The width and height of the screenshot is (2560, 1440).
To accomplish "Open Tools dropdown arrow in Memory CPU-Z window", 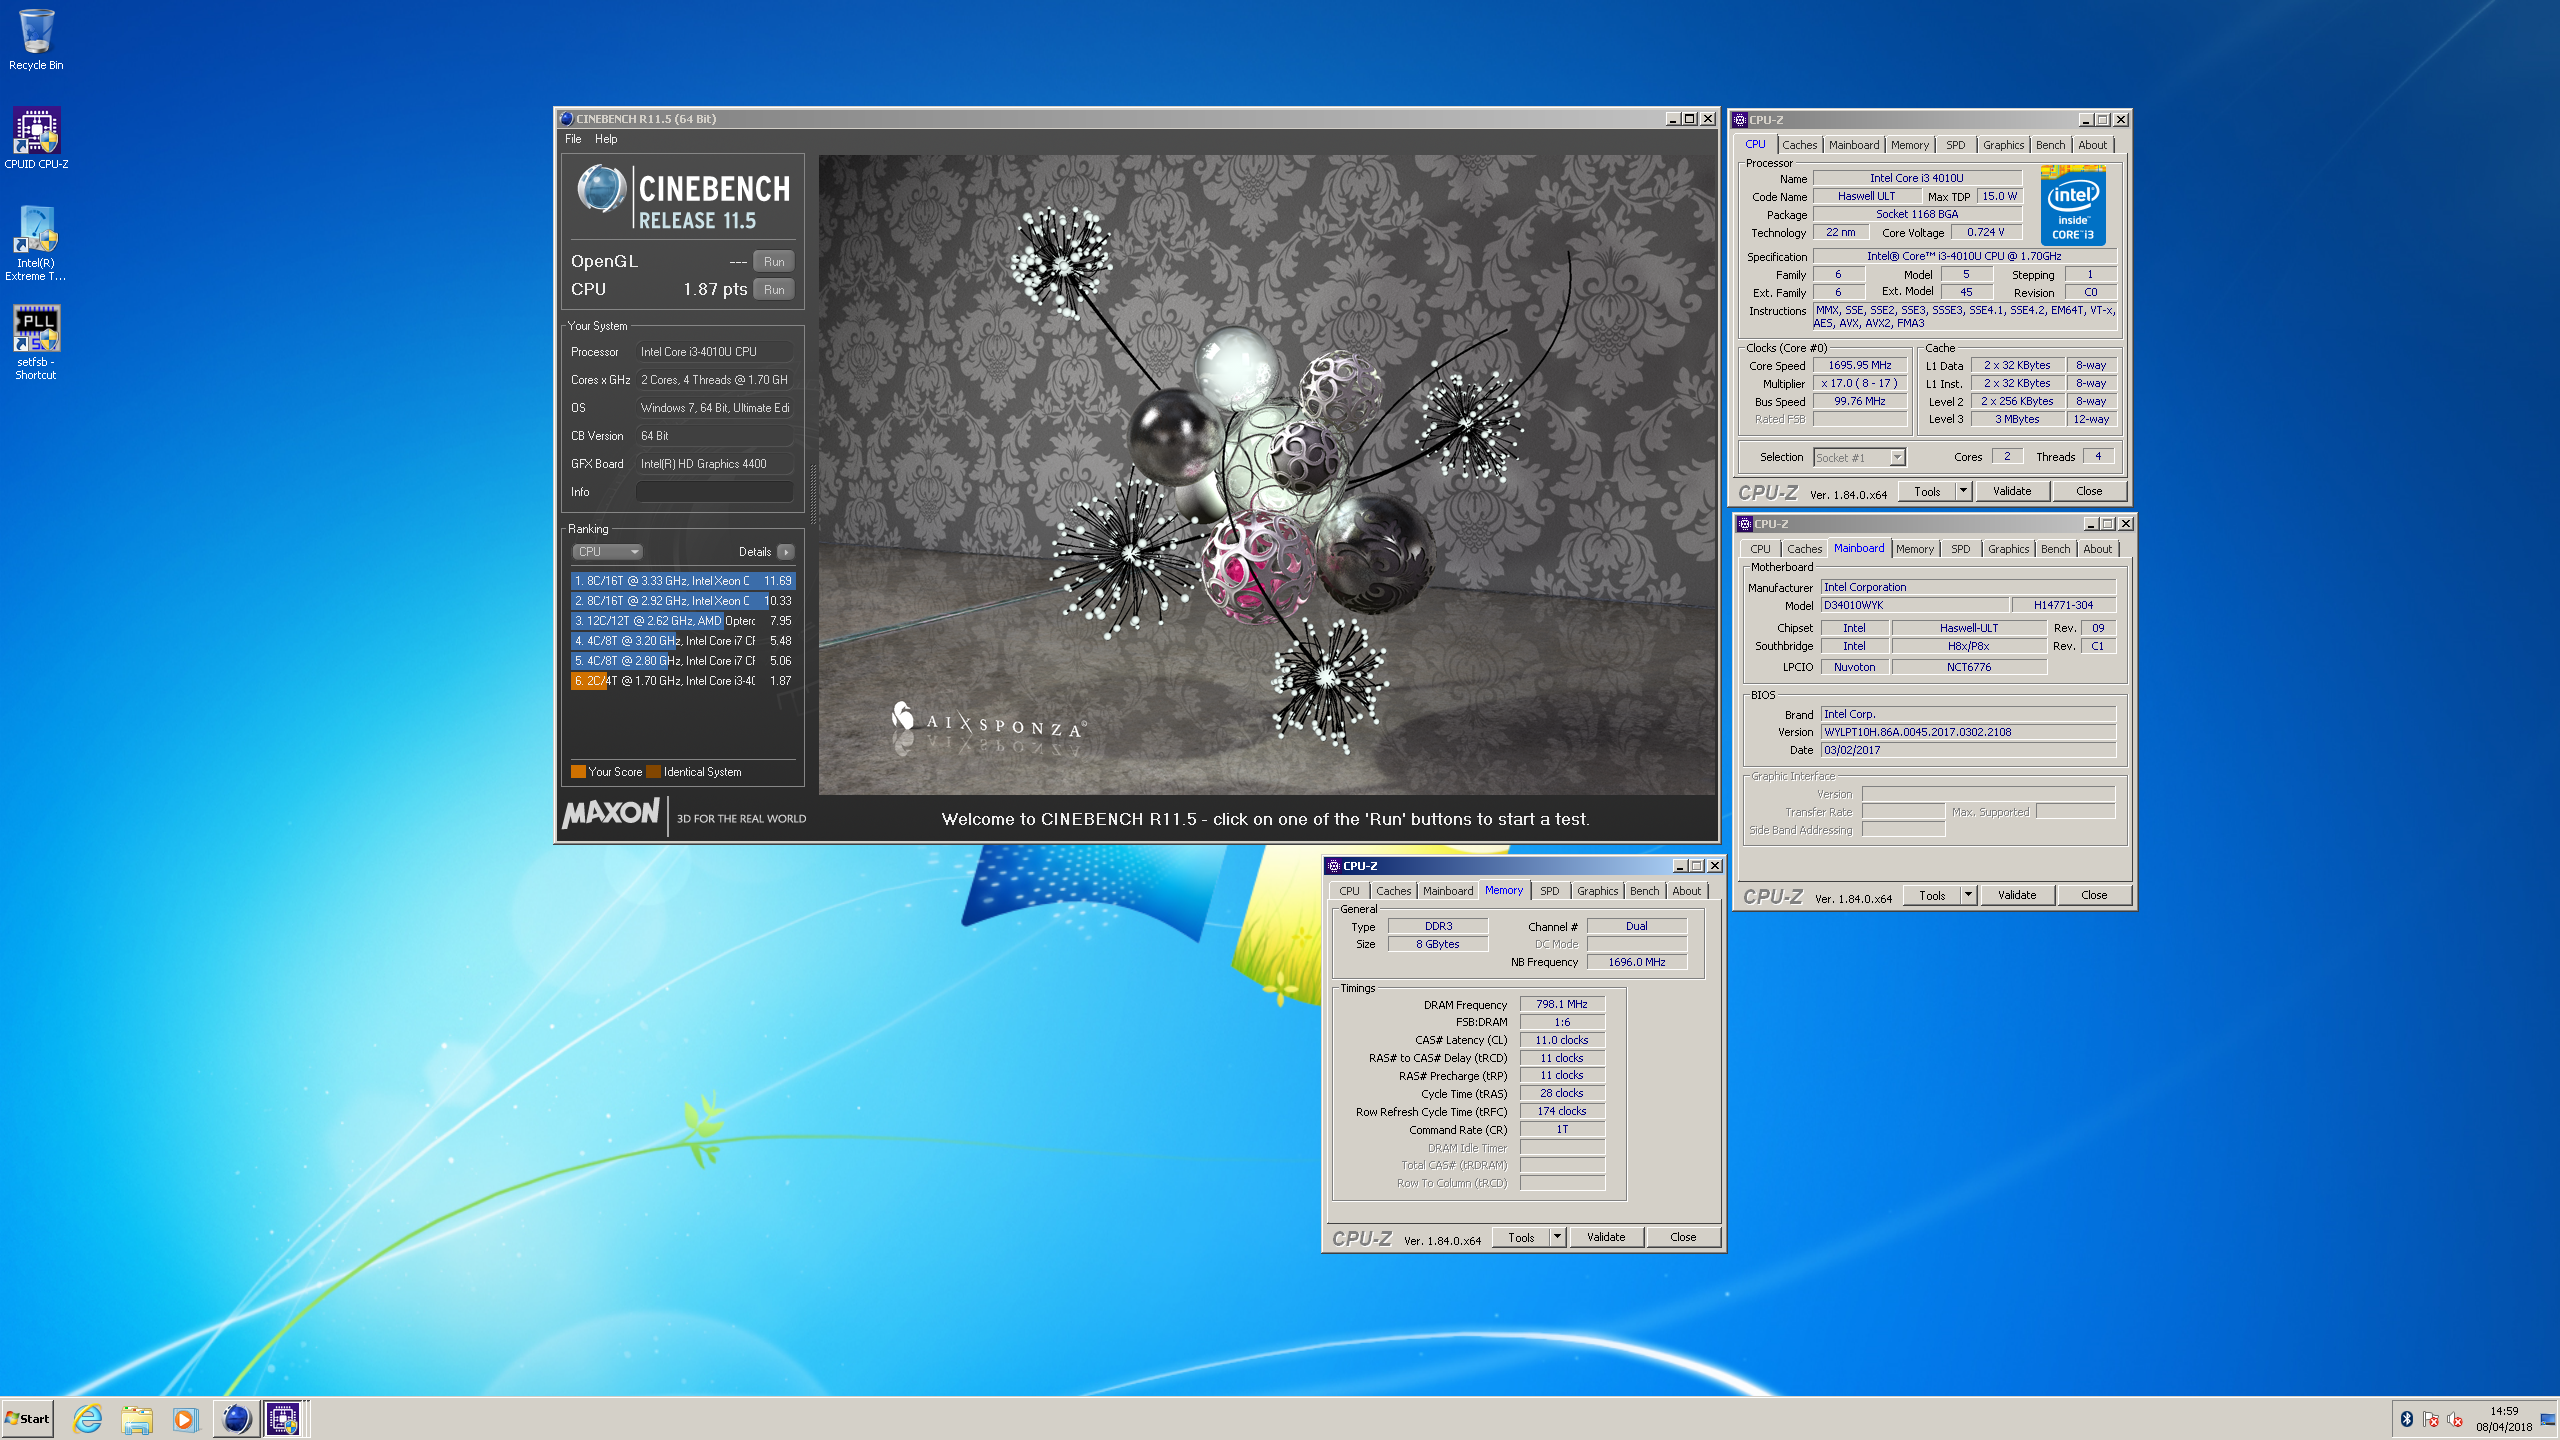I will pos(1557,1238).
